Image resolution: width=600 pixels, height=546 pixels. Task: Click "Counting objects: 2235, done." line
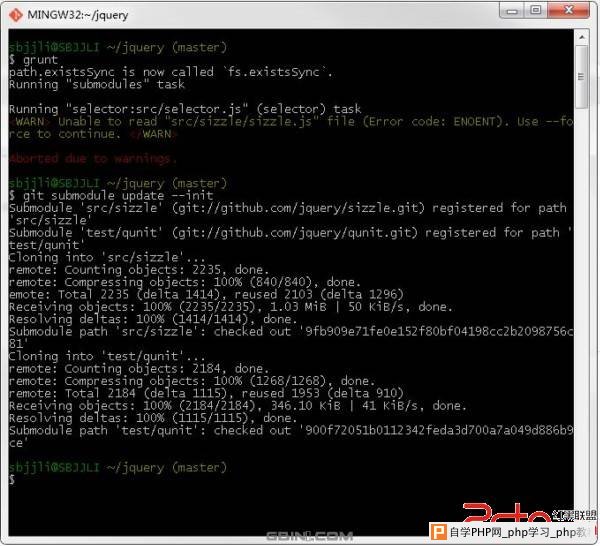point(139,269)
